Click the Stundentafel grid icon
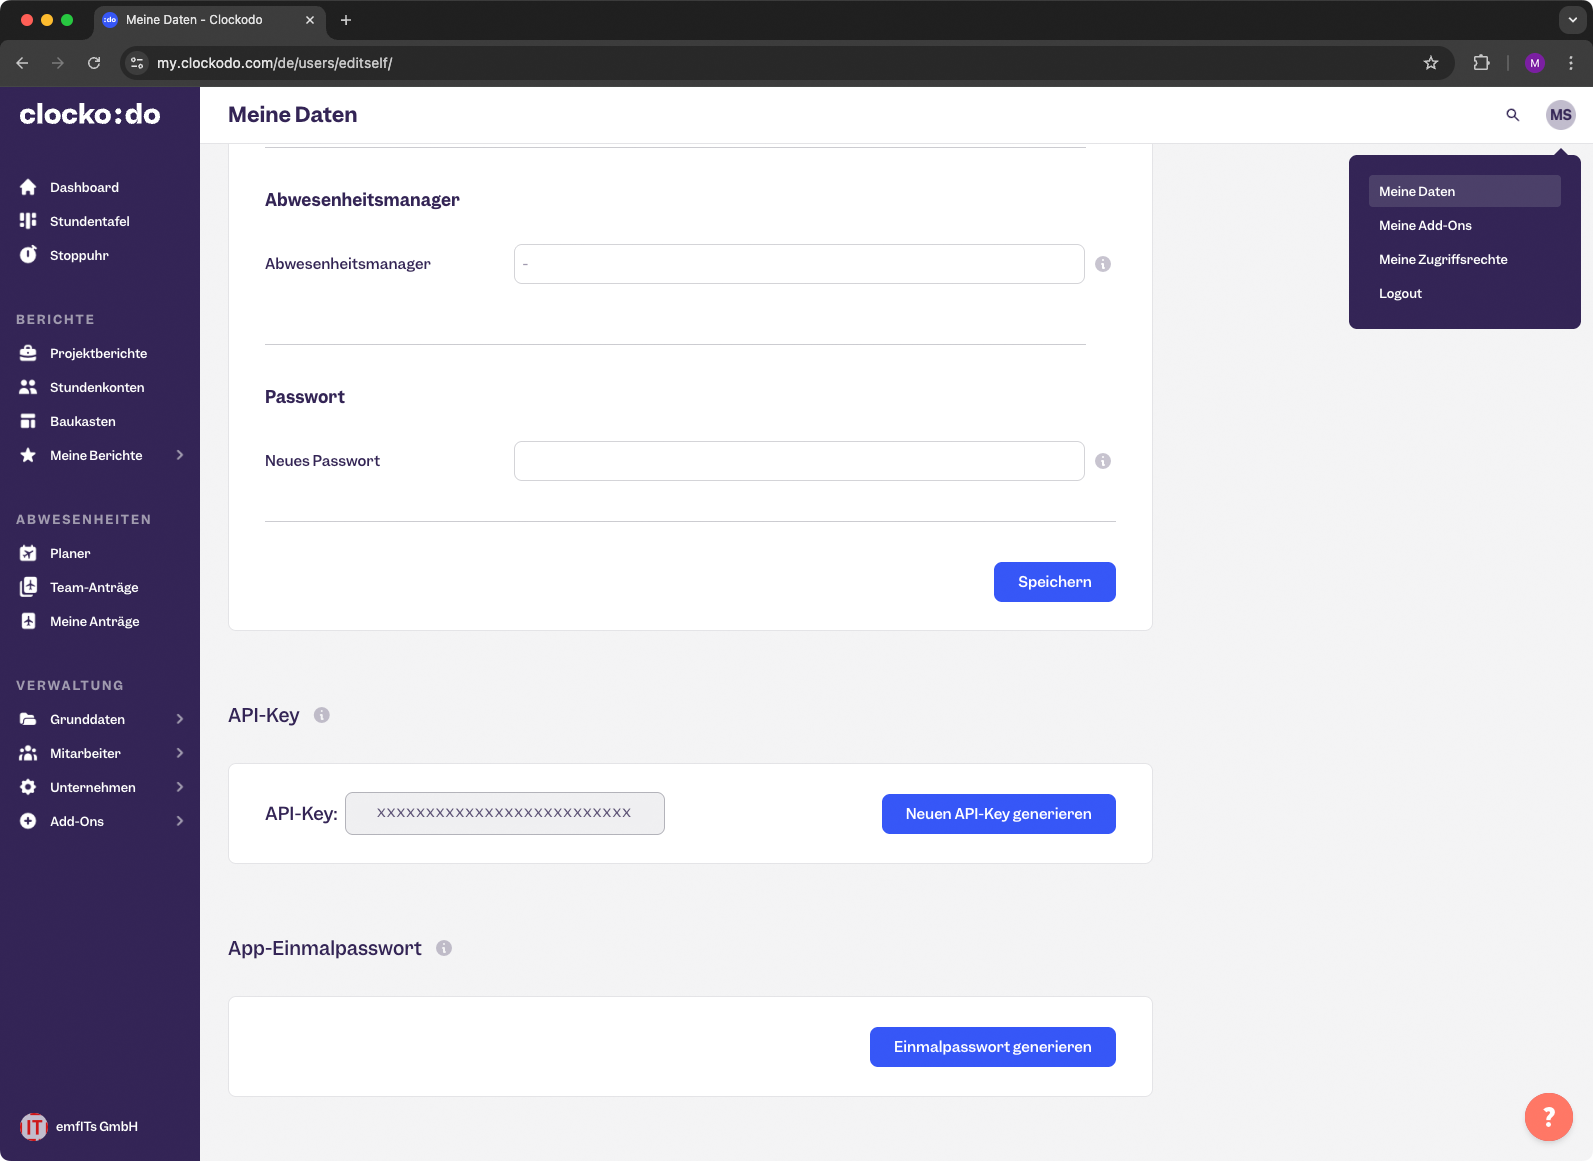 pyautogui.click(x=28, y=221)
